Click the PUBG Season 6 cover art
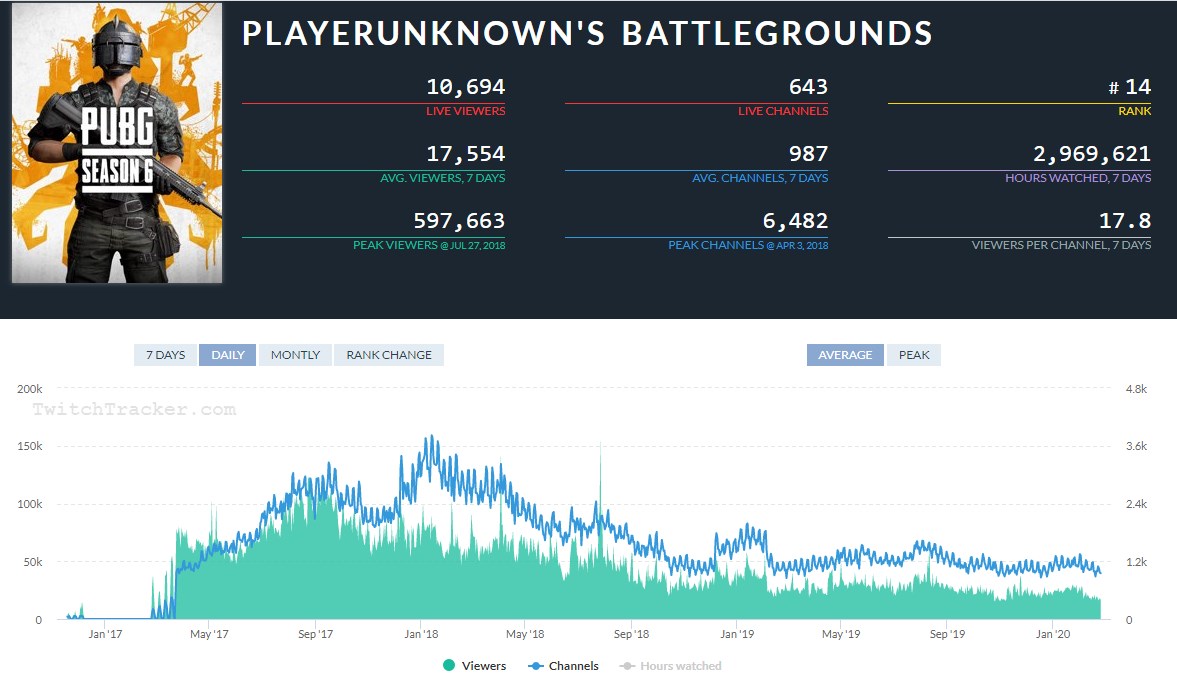Image resolution: width=1177 pixels, height=680 pixels. (116, 143)
